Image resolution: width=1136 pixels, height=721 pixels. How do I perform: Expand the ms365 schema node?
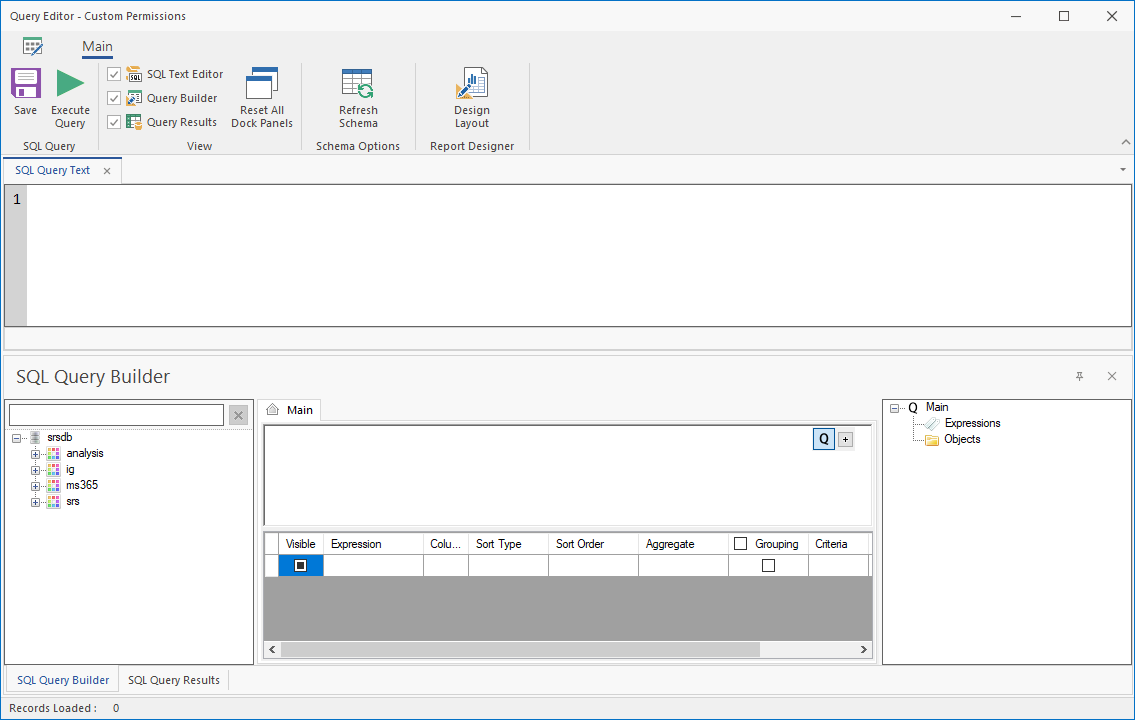(x=36, y=486)
